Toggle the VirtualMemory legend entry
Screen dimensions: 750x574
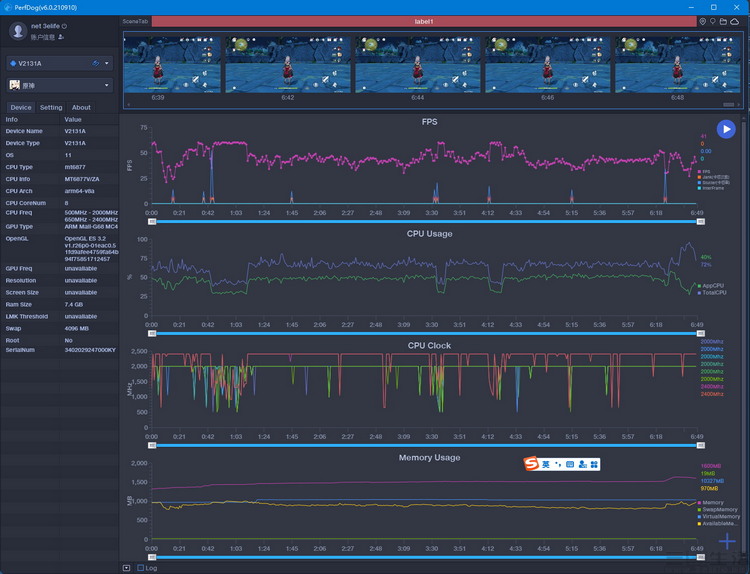pyautogui.click(x=719, y=517)
